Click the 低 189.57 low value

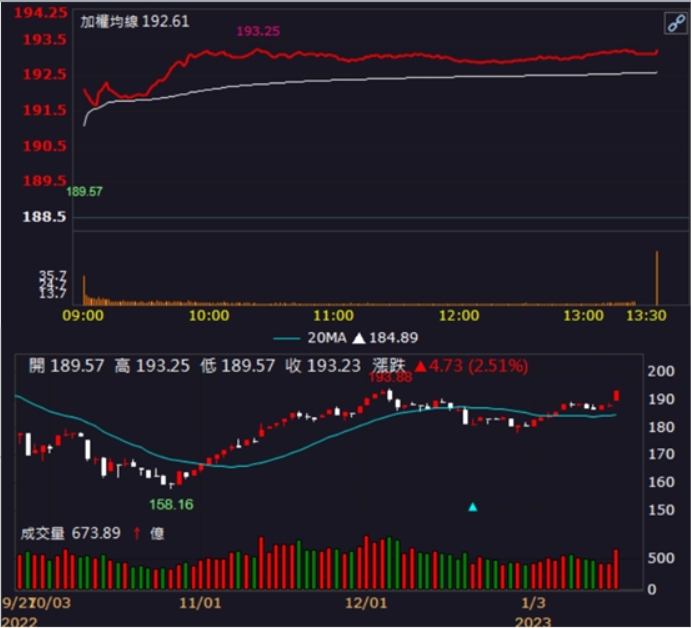(x=238, y=366)
